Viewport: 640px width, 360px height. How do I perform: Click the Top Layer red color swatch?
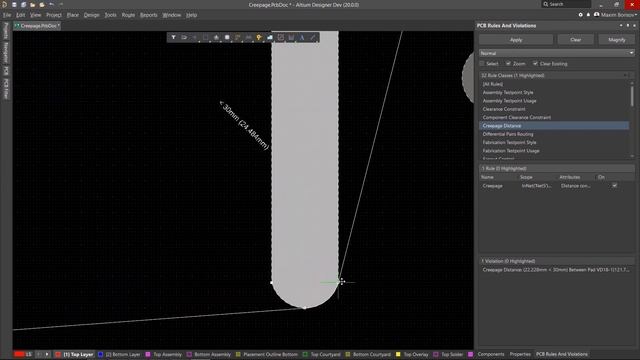58,354
